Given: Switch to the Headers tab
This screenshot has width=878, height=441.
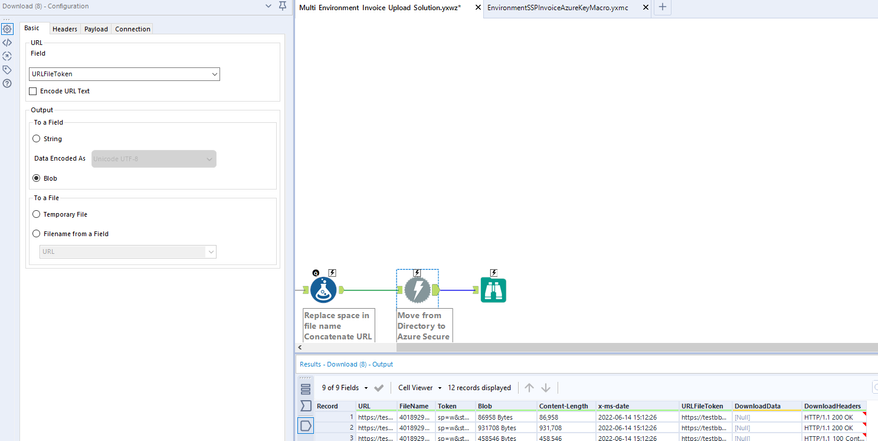Looking at the screenshot, I should coord(65,29).
